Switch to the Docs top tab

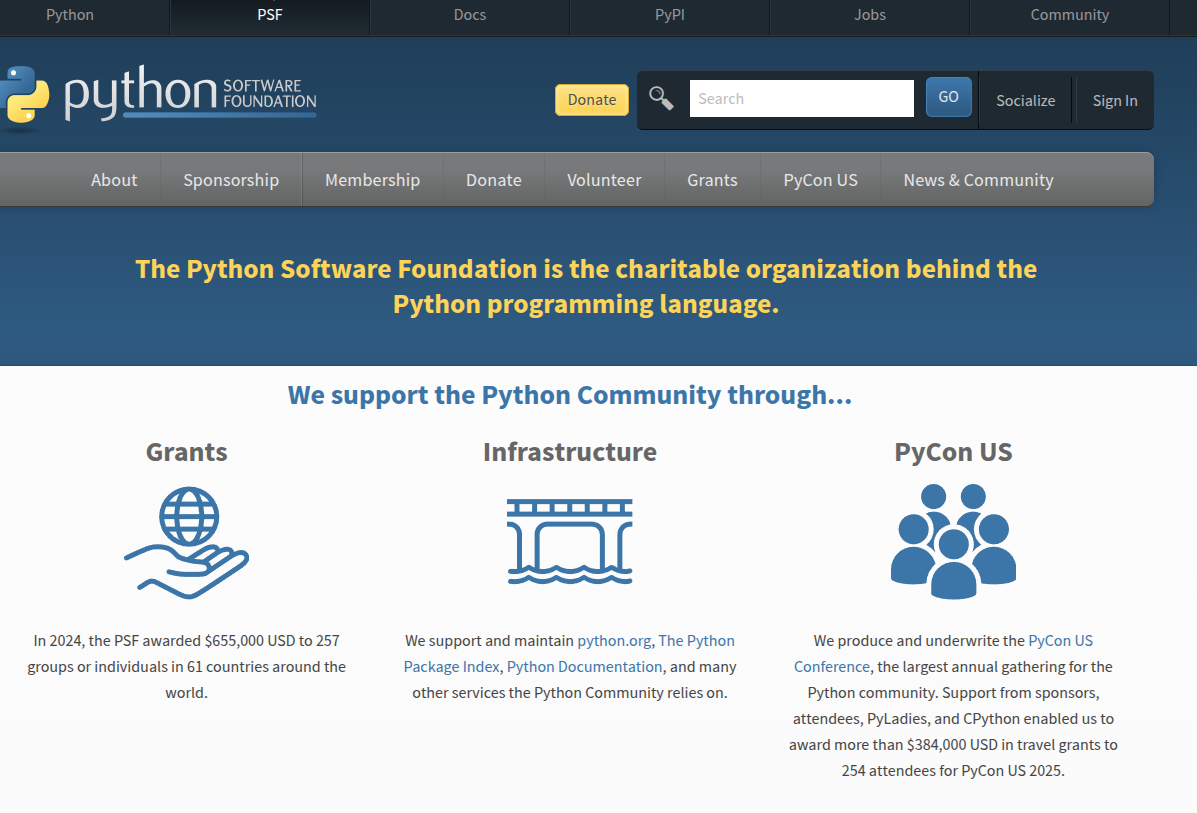pyautogui.click(x=469, y=15)
